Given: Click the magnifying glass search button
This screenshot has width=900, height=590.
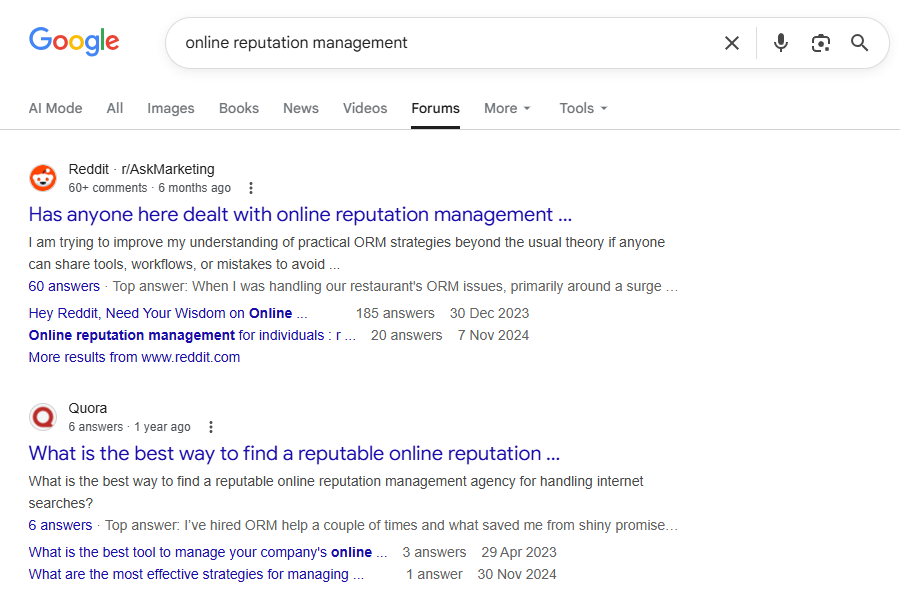Looking at the screenshot, I should pyautogui.click(x=859, y=43).
